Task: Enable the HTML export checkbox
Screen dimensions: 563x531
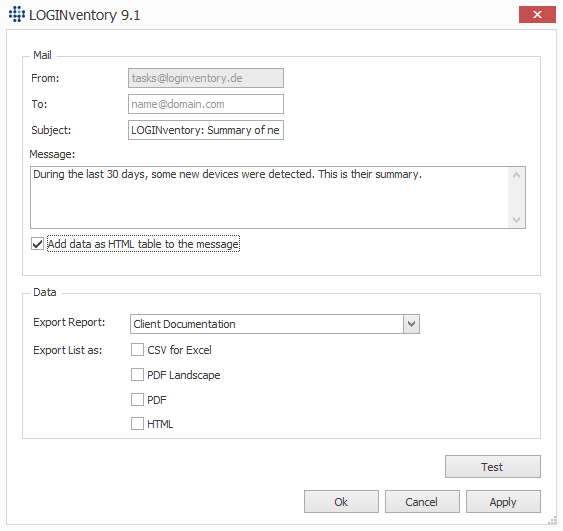Action: click(x=137, y=424)
